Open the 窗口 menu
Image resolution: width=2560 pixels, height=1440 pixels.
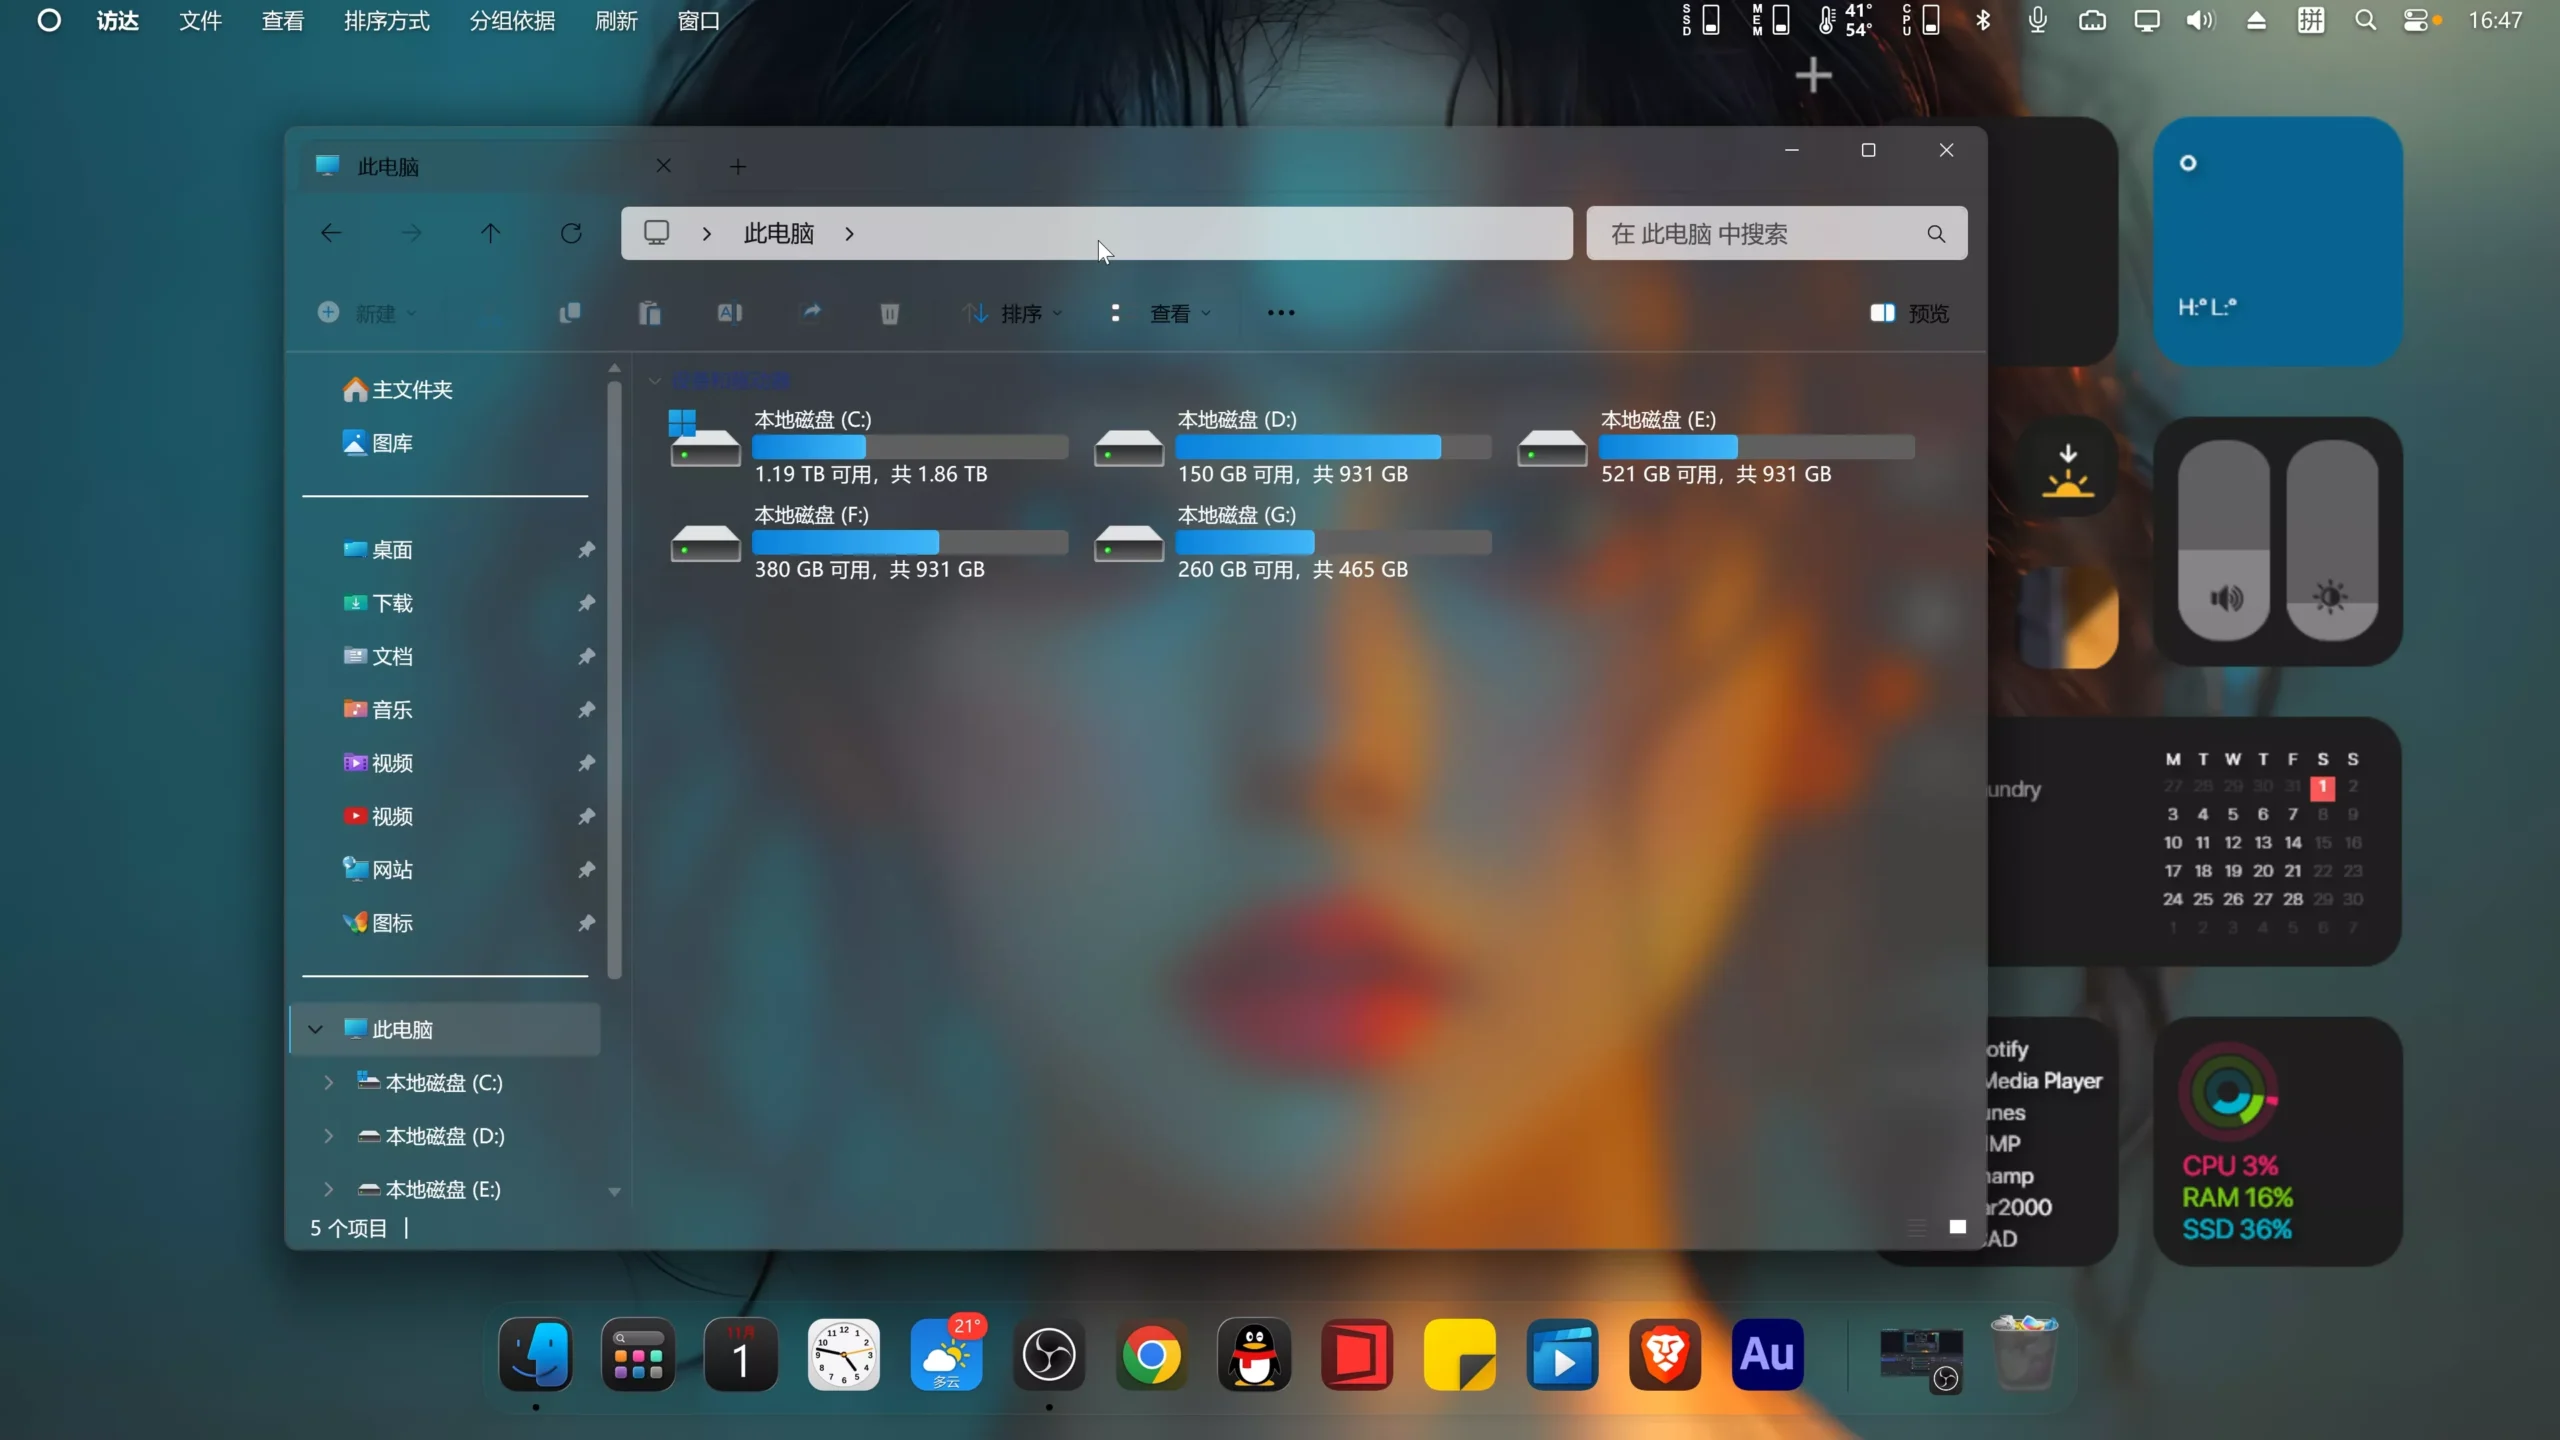point(697,20)
